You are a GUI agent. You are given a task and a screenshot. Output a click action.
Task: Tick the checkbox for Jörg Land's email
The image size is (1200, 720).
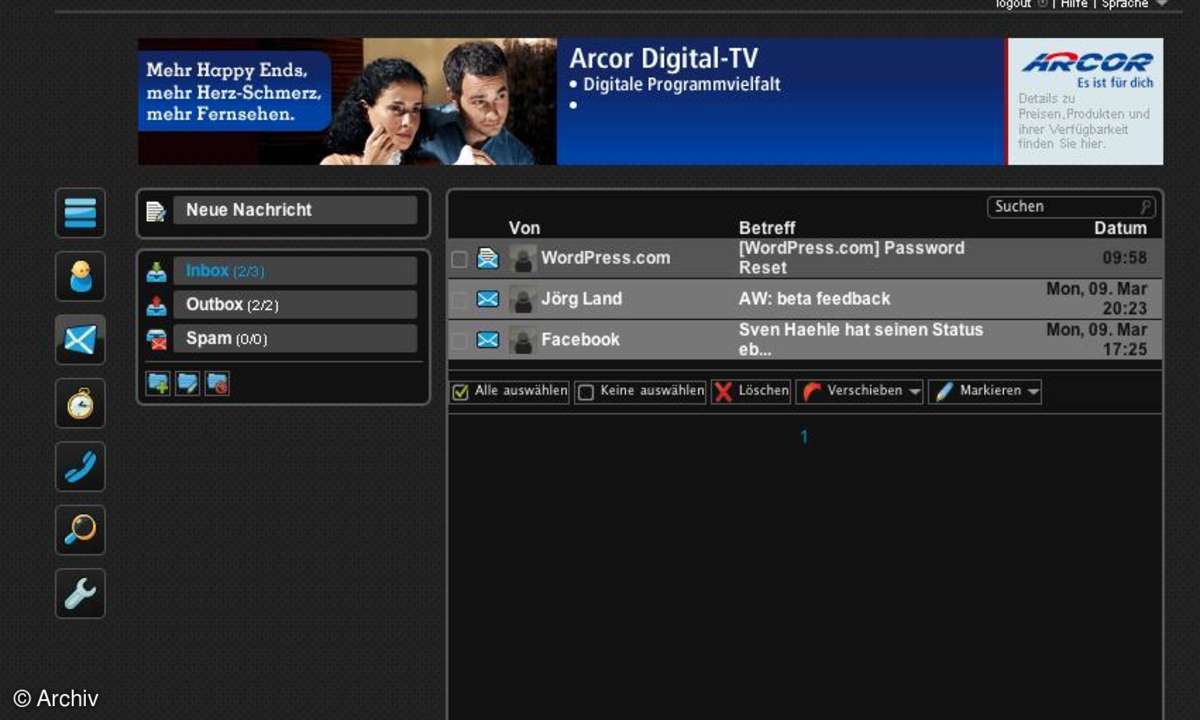coord(459,300)
